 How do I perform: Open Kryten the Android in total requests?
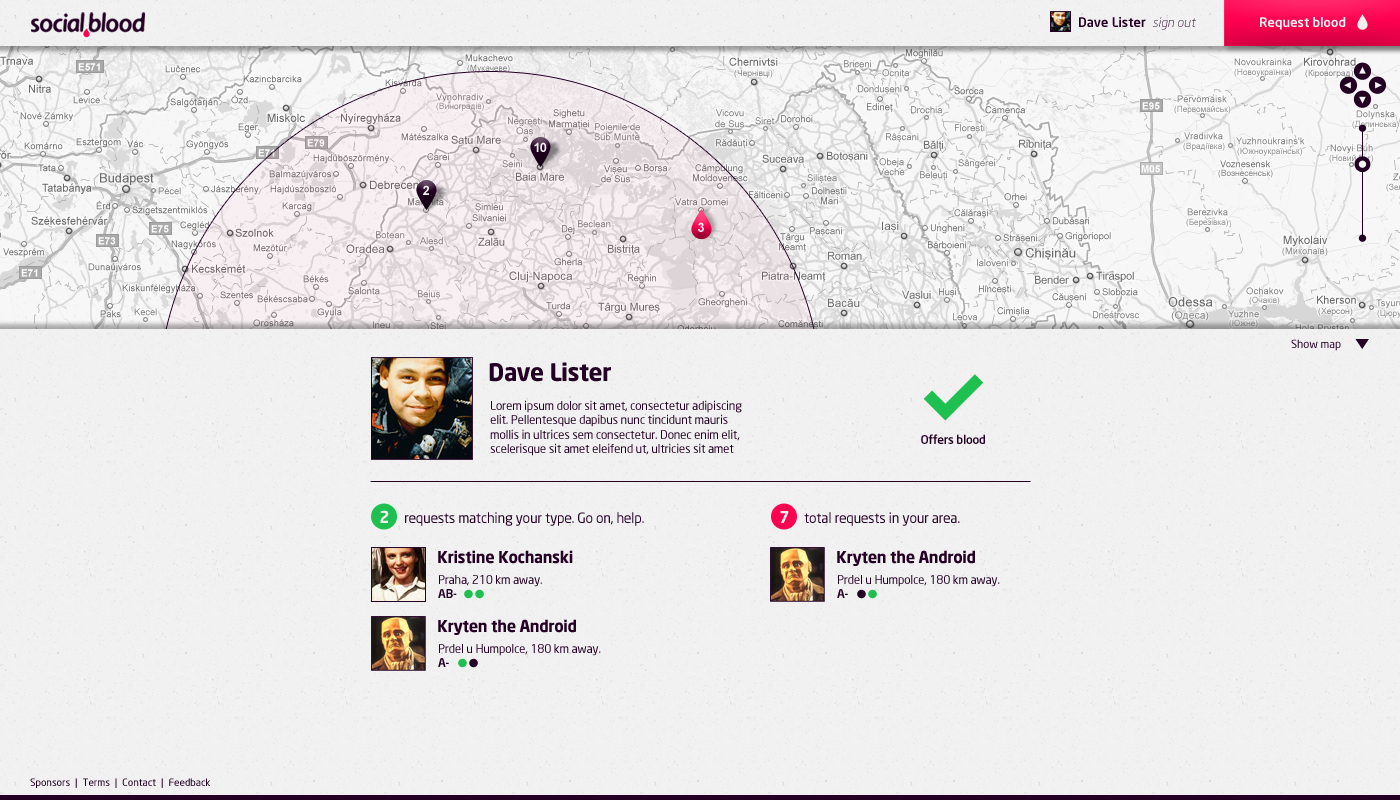pos(906,557)
